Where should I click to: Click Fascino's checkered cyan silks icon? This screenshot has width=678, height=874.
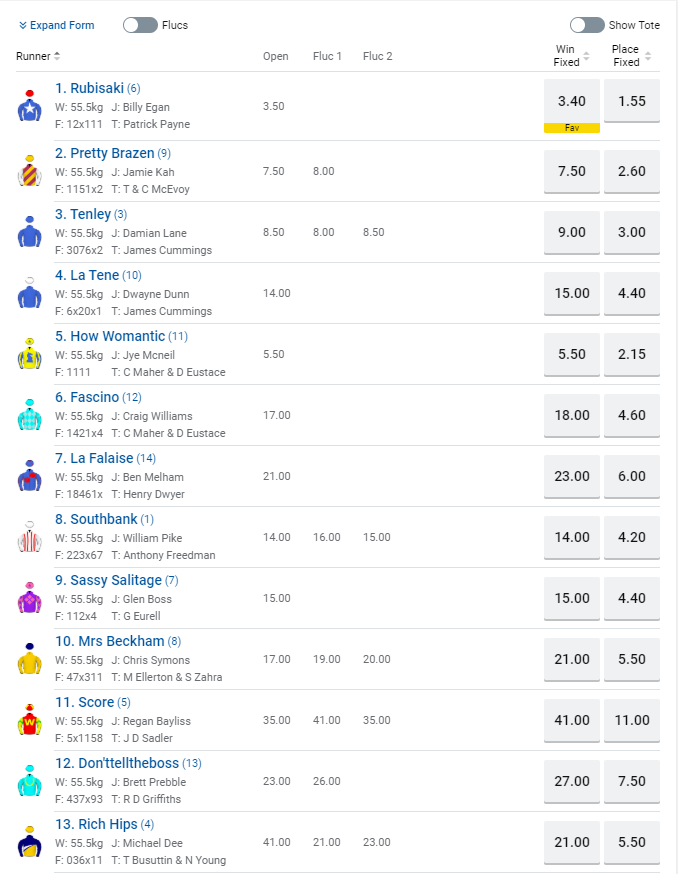(29, 415)
